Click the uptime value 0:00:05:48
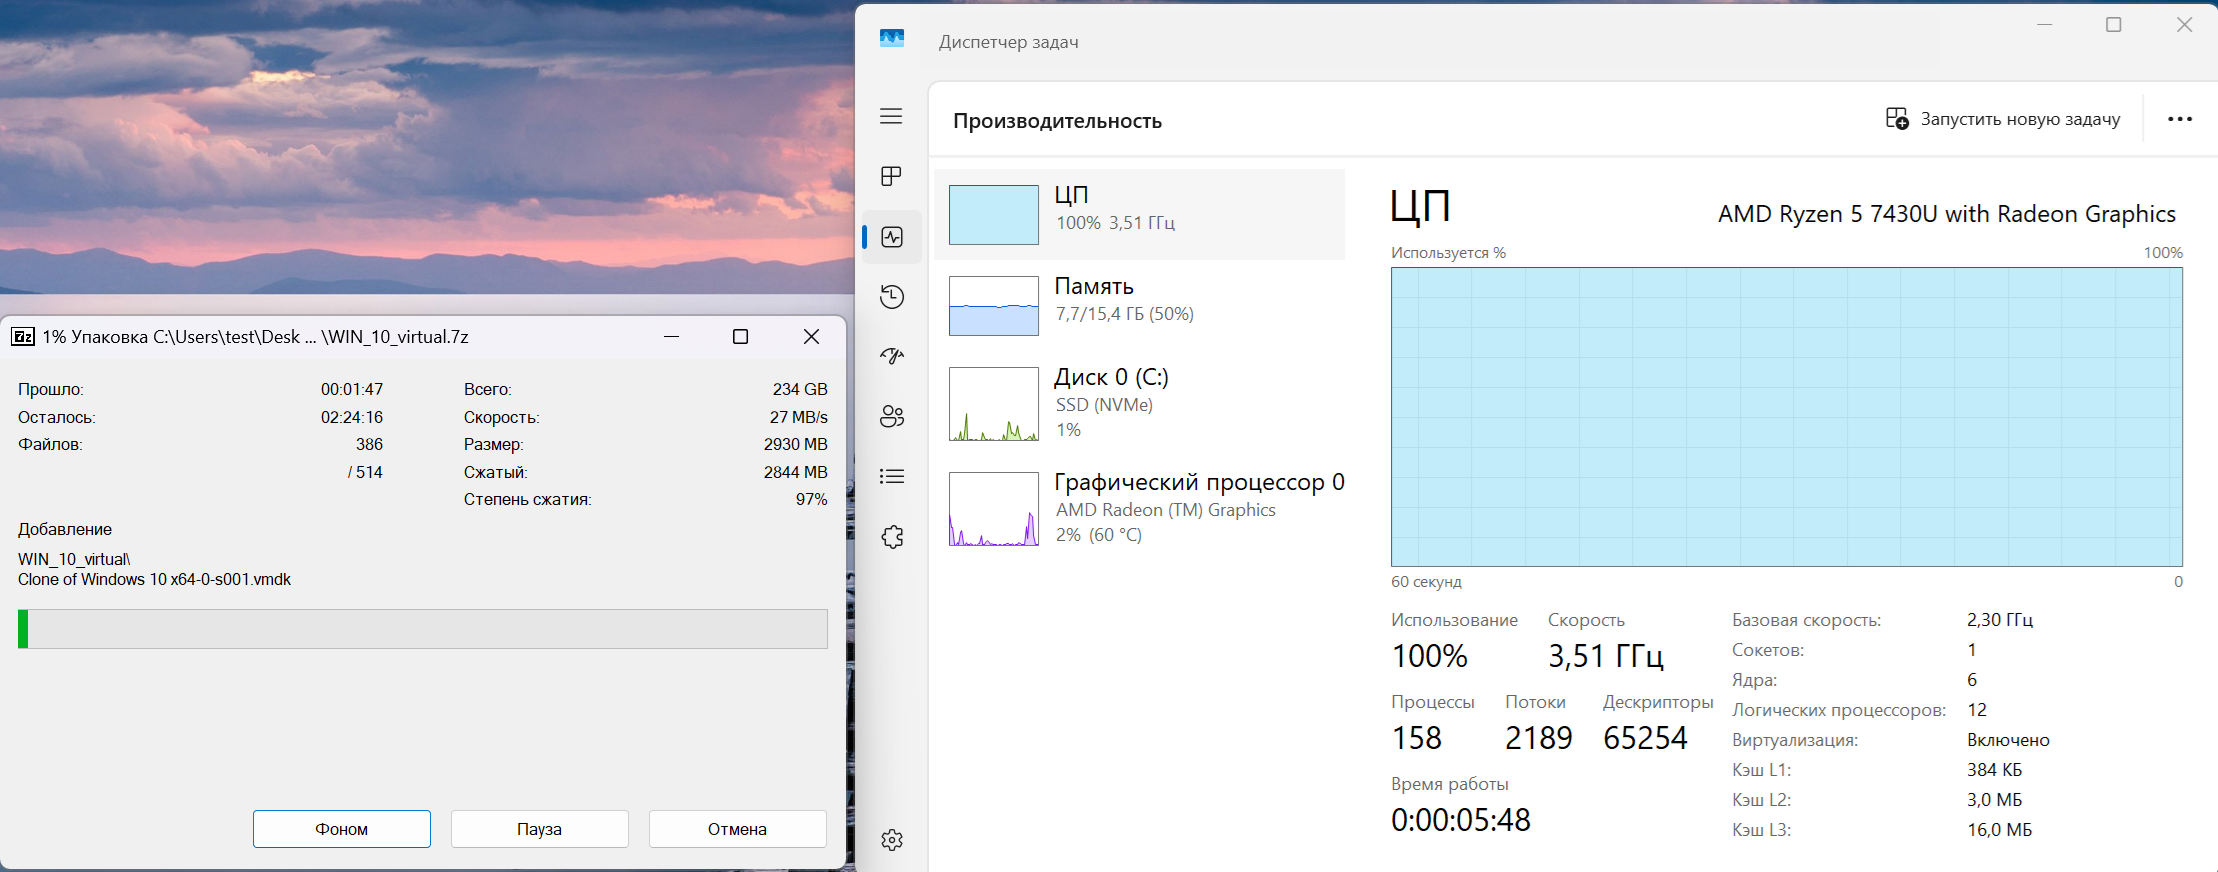Screen dimensions: 2218x872 1461,820
